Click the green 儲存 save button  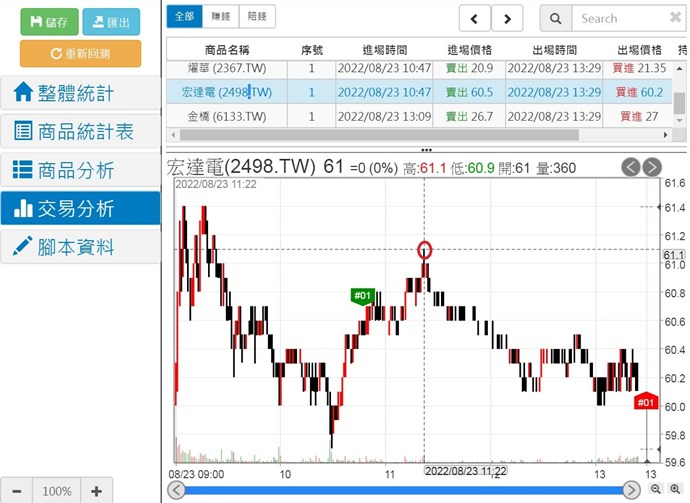[49, 22]
